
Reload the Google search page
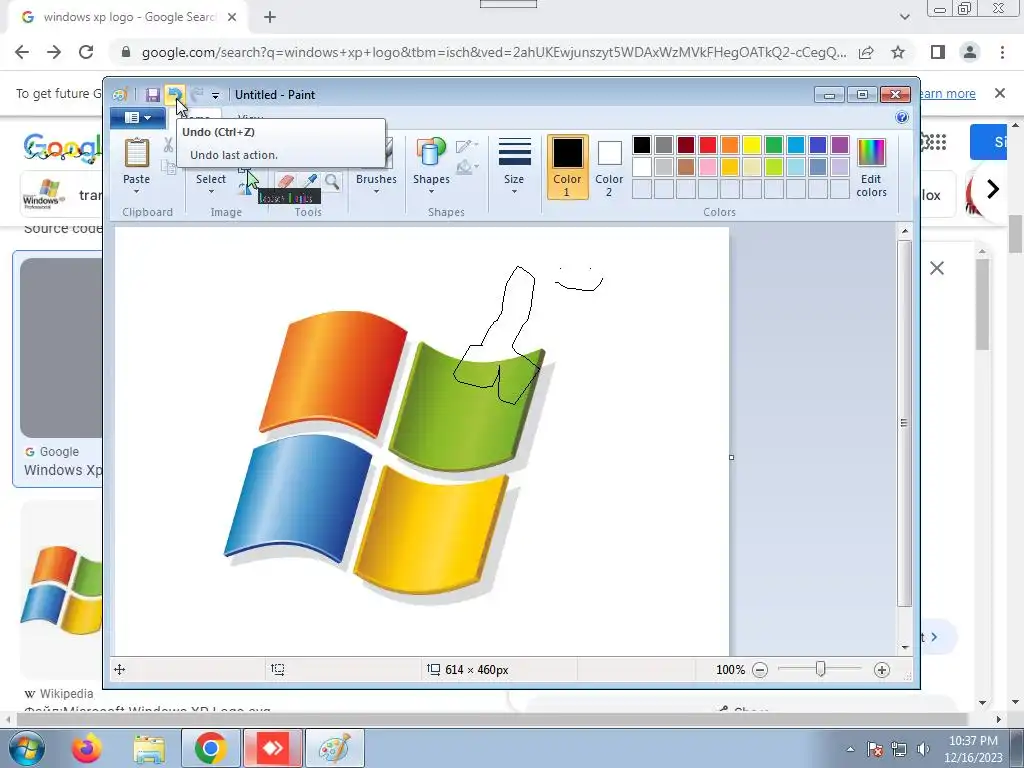86,52
